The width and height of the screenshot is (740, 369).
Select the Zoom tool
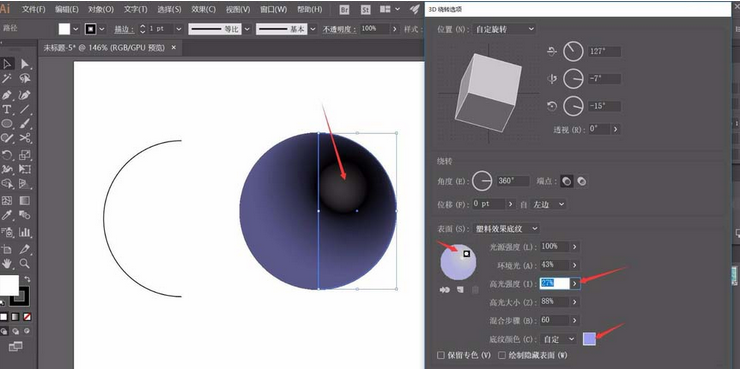(25, 263)
